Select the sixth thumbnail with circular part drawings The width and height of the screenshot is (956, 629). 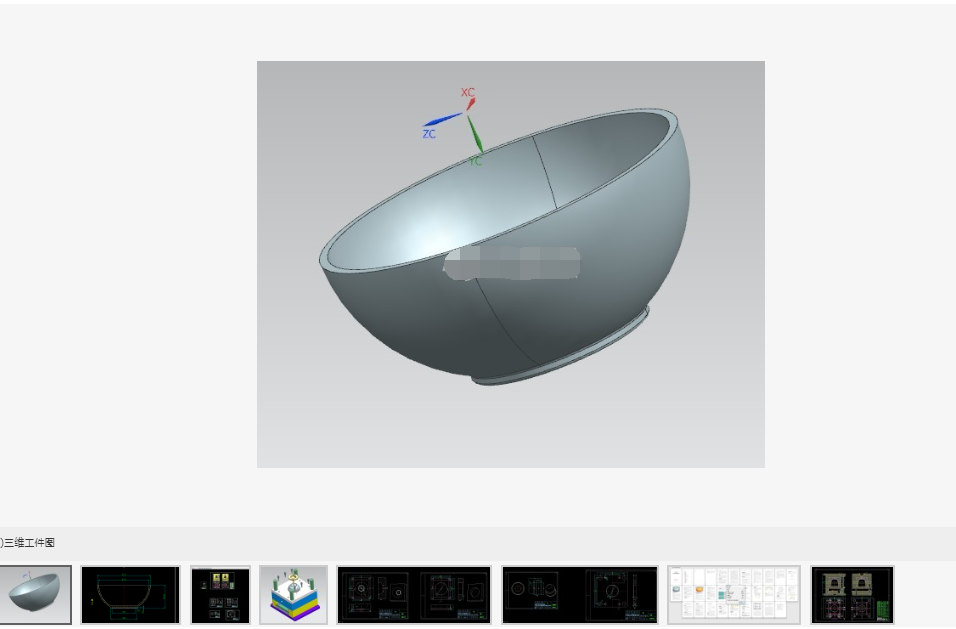click(x=580, y=595)
